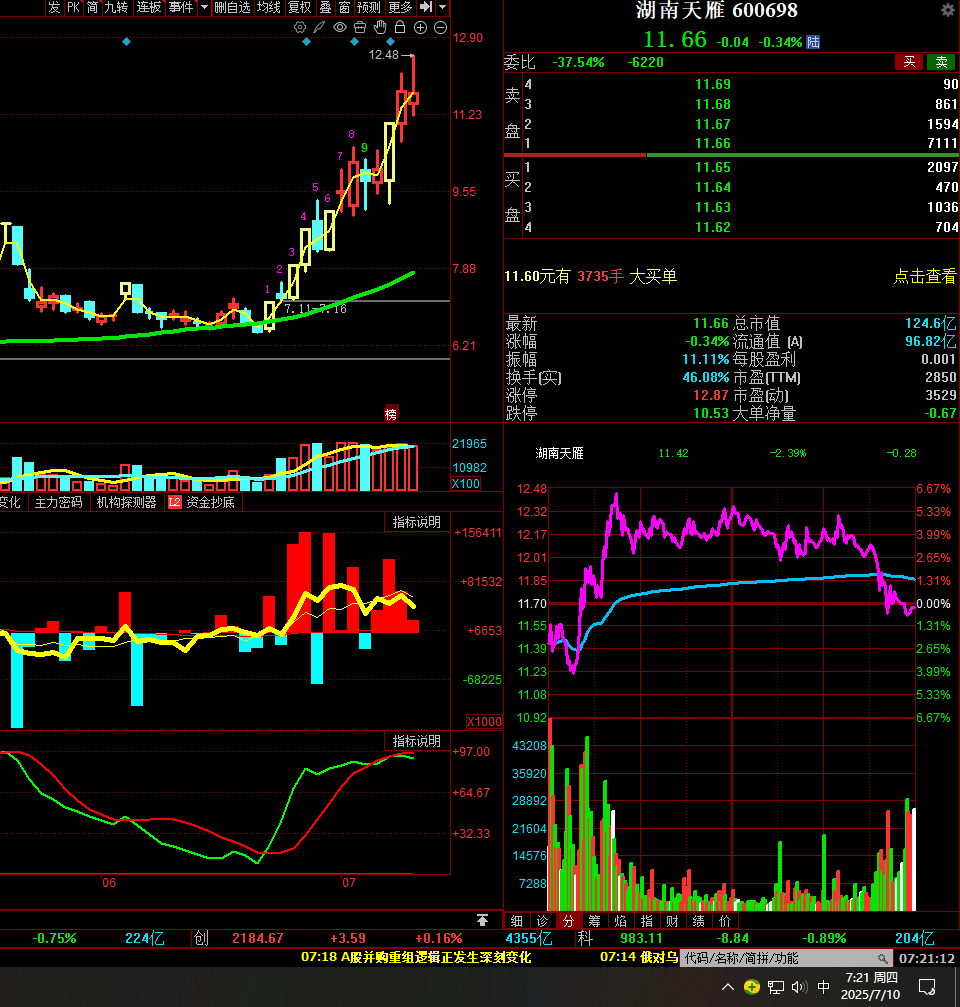Open the 更多 more menu
960x1007 pixels.
tap(400, 7)
